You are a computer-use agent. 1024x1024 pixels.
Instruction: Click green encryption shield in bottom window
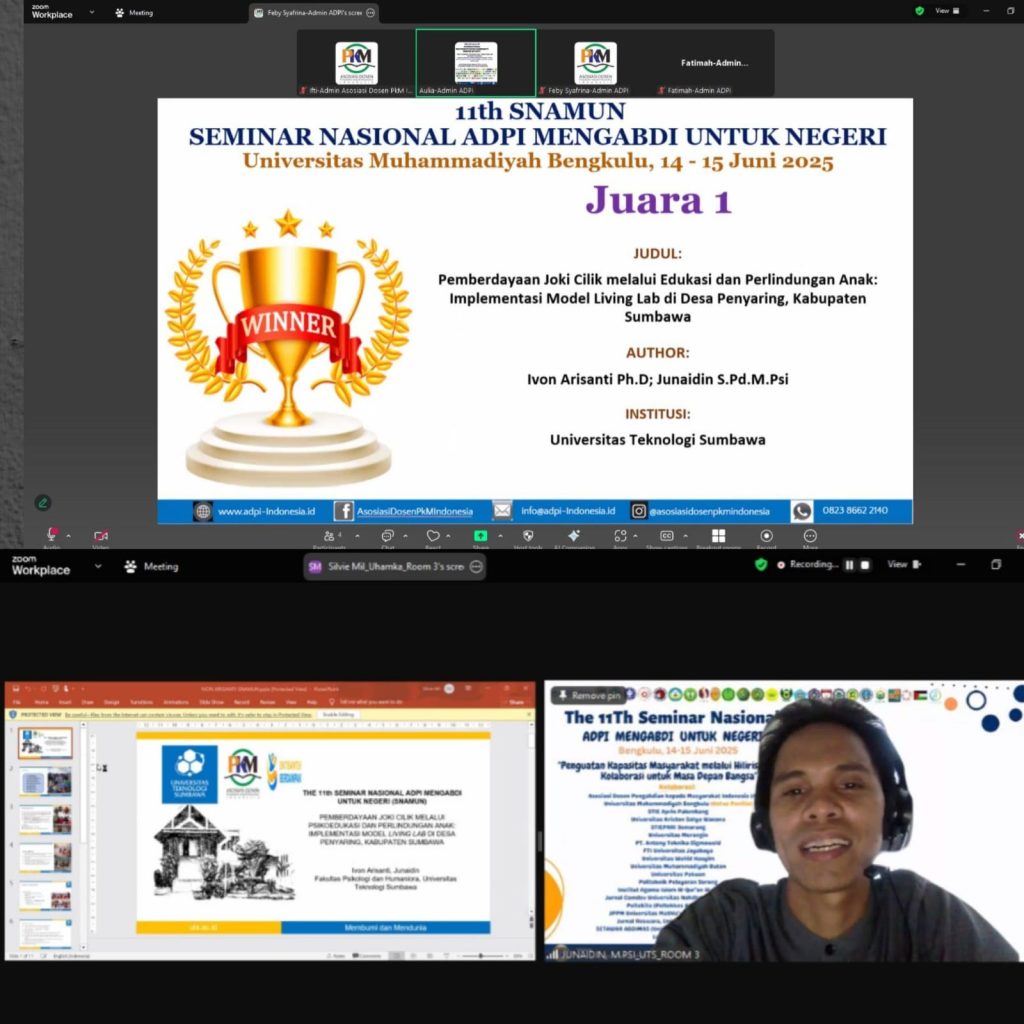(761, 565)
